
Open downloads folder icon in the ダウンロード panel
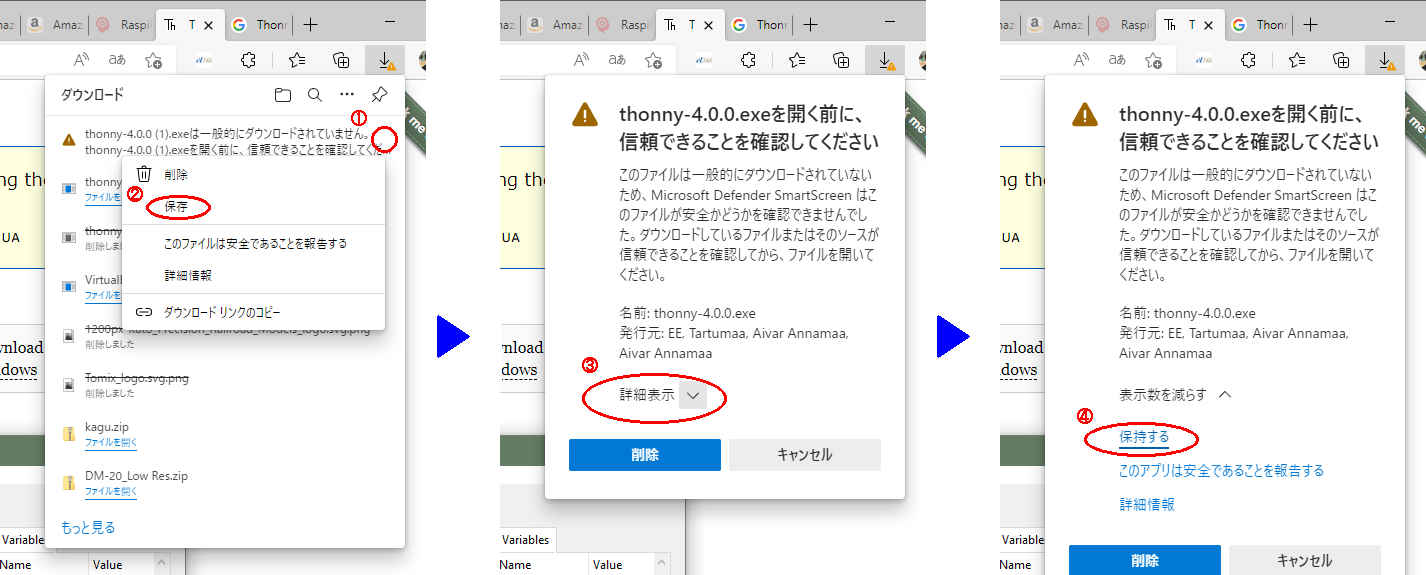tap(283, 95)
